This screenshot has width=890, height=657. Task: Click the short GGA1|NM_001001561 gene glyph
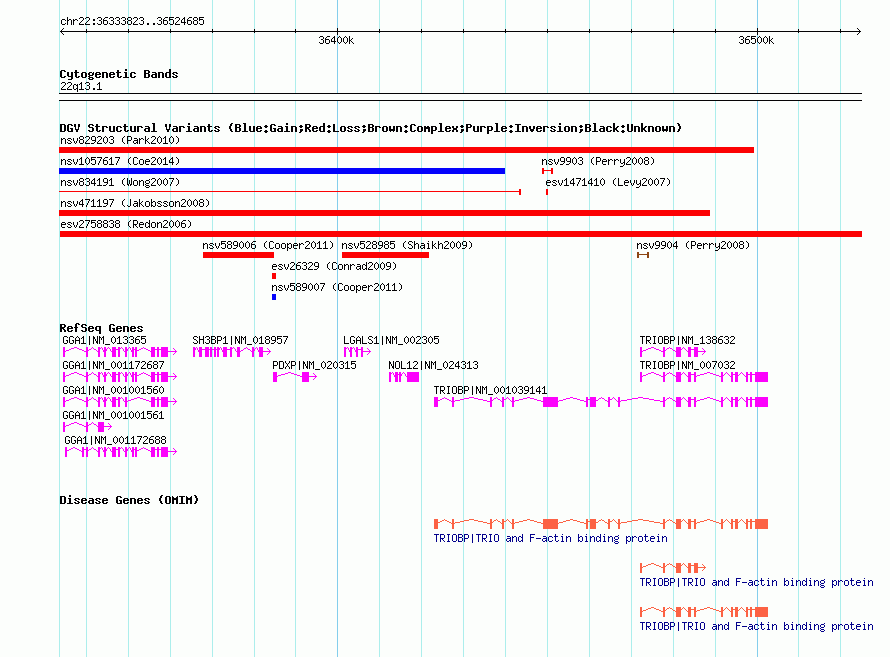tap(87, 427)
